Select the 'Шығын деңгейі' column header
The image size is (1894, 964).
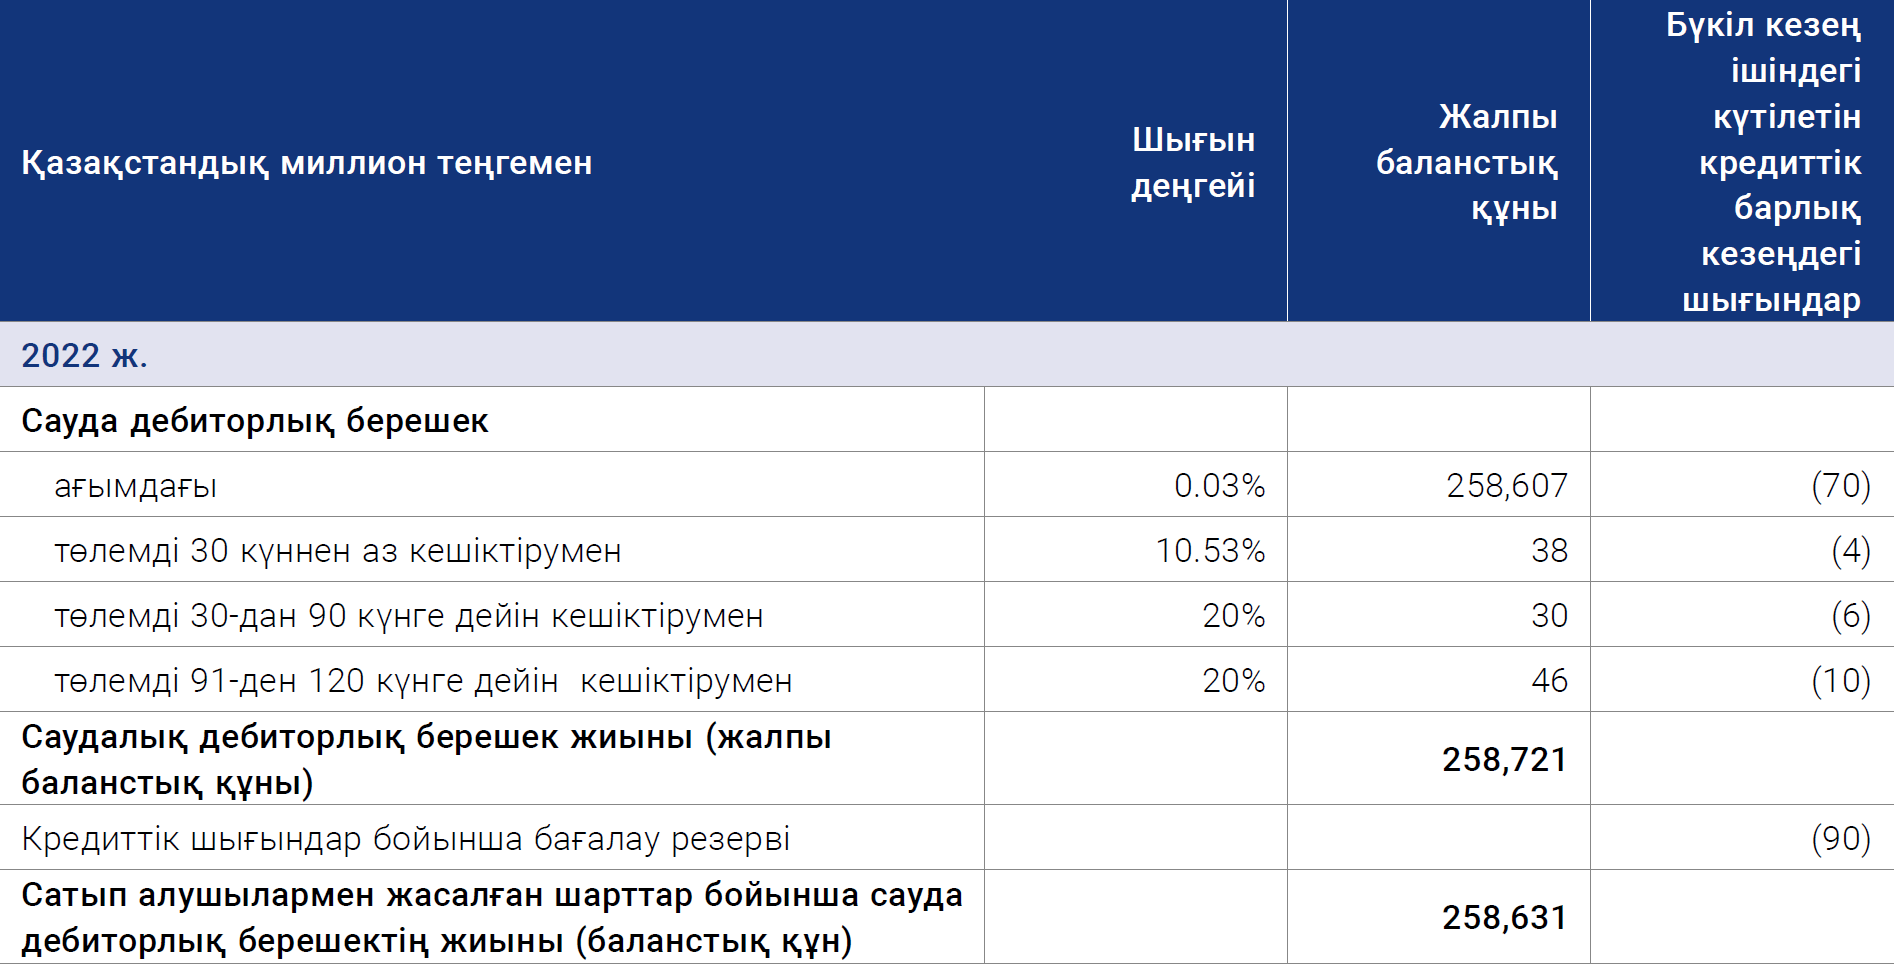(1193, 162)
